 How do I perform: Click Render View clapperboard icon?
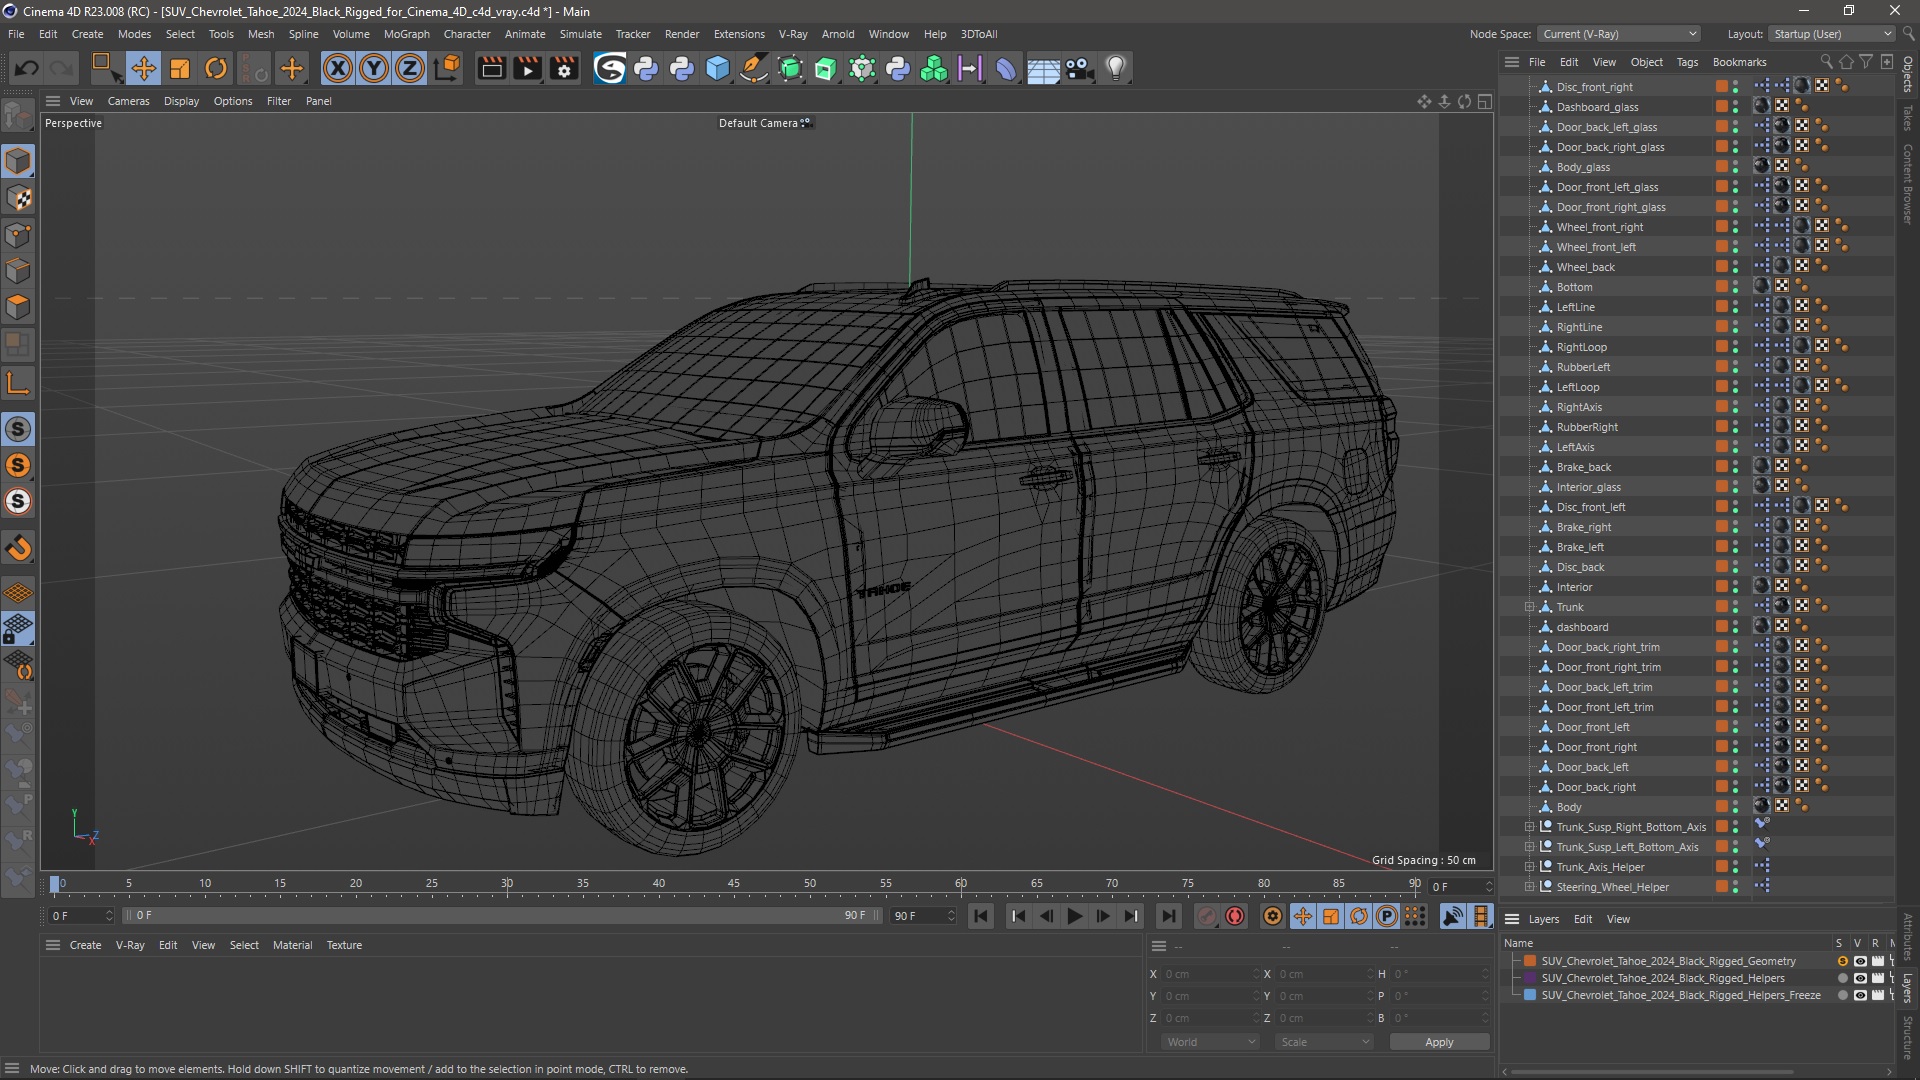tap(491, 68)
